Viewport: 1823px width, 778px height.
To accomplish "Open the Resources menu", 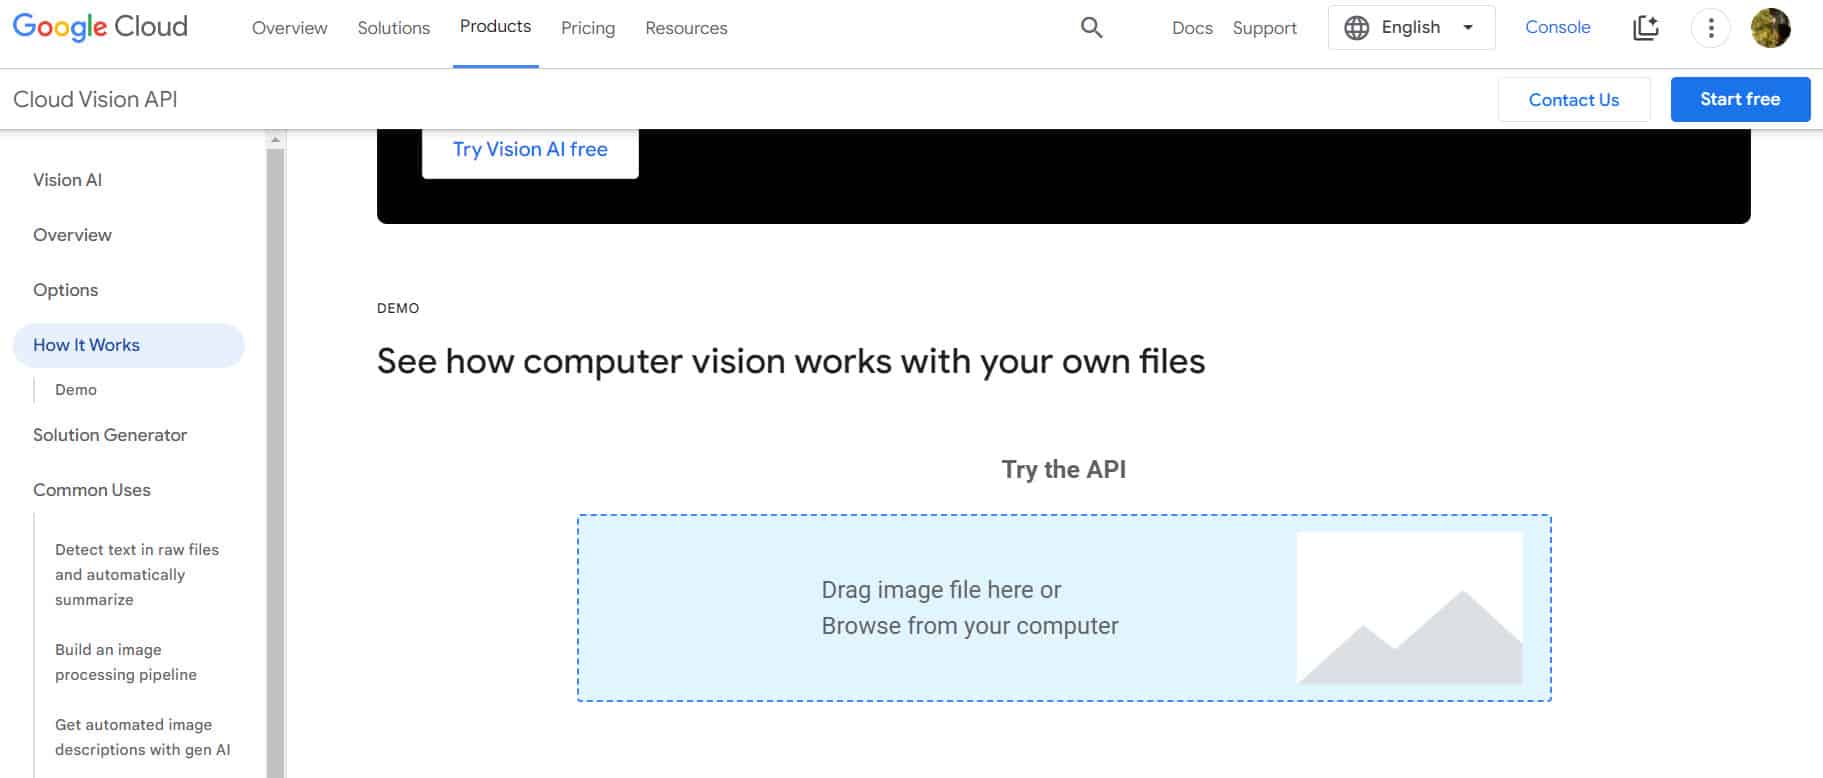I will 686,28.
